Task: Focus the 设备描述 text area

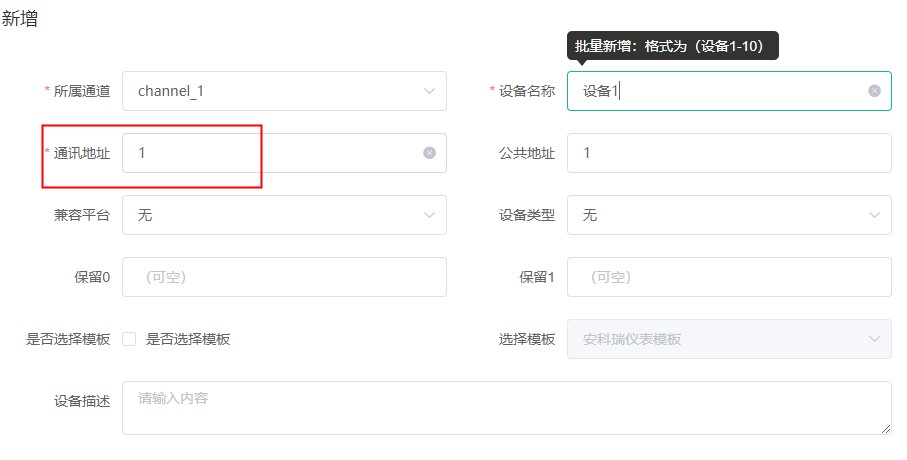Action: tap(507, 408)
